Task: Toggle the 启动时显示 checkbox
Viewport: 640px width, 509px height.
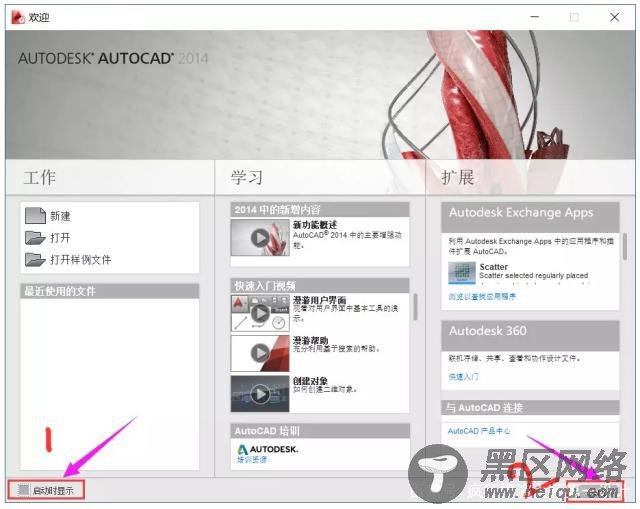Action: (x=24, y=490)
